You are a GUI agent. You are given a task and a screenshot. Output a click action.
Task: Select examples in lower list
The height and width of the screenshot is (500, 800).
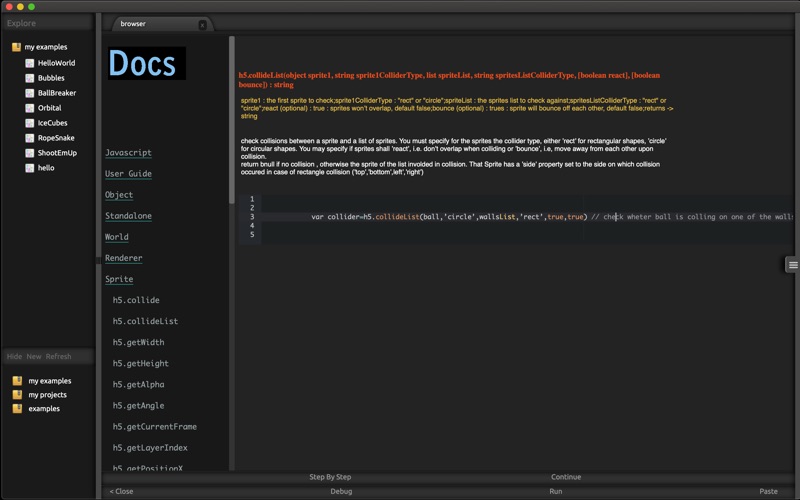tap(44, 409)
